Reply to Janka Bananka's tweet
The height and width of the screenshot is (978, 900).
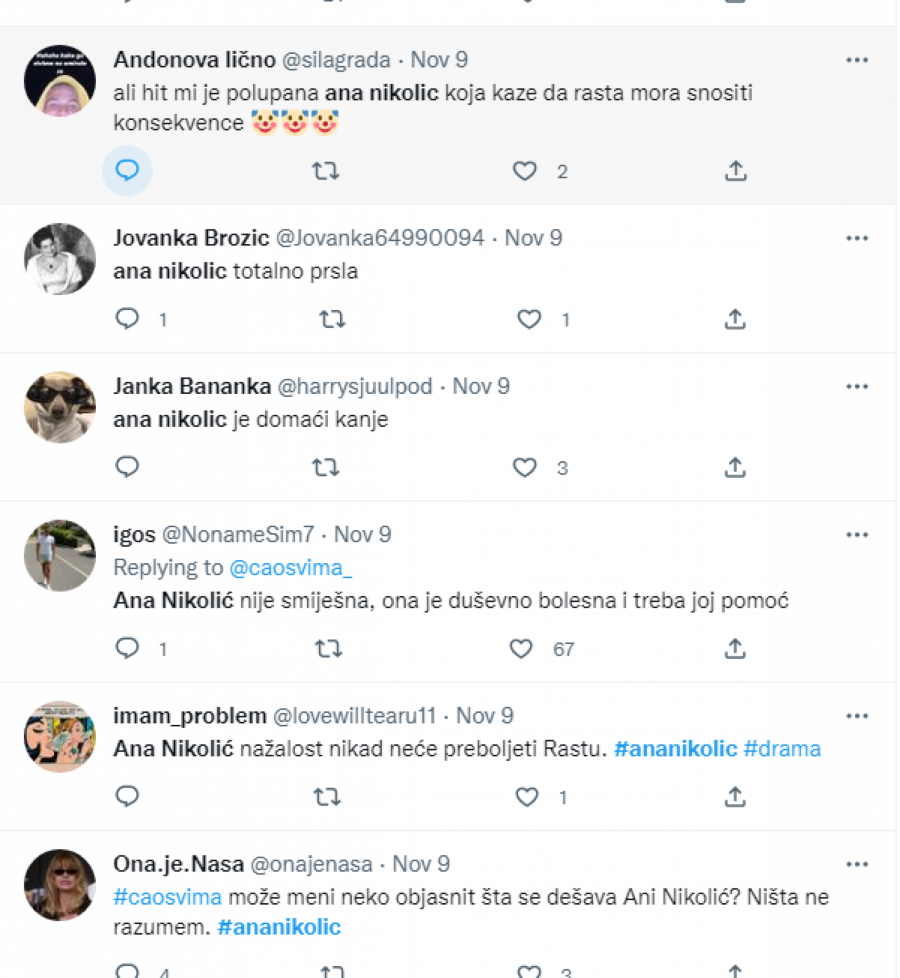[127, 467]
